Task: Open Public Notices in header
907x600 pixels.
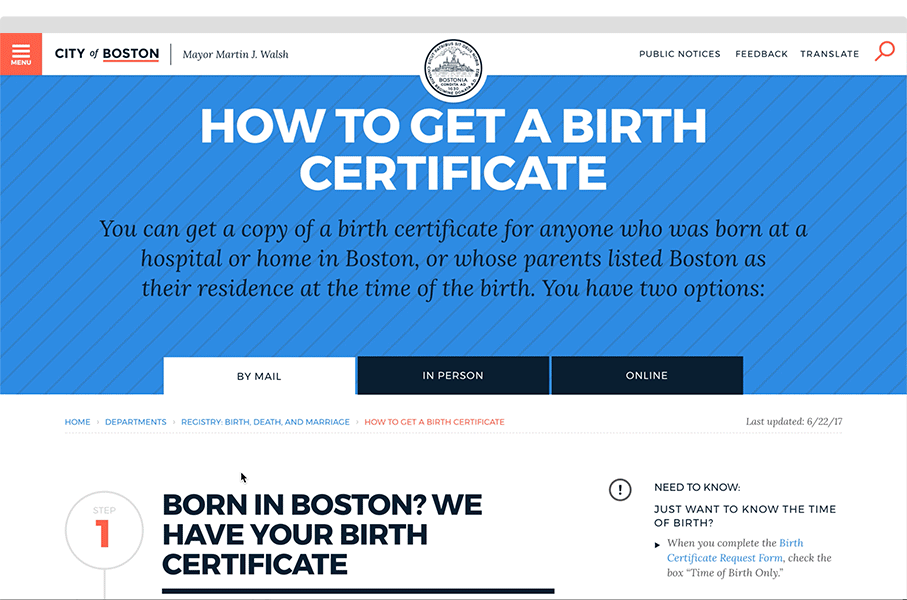Action: point(680,54)
